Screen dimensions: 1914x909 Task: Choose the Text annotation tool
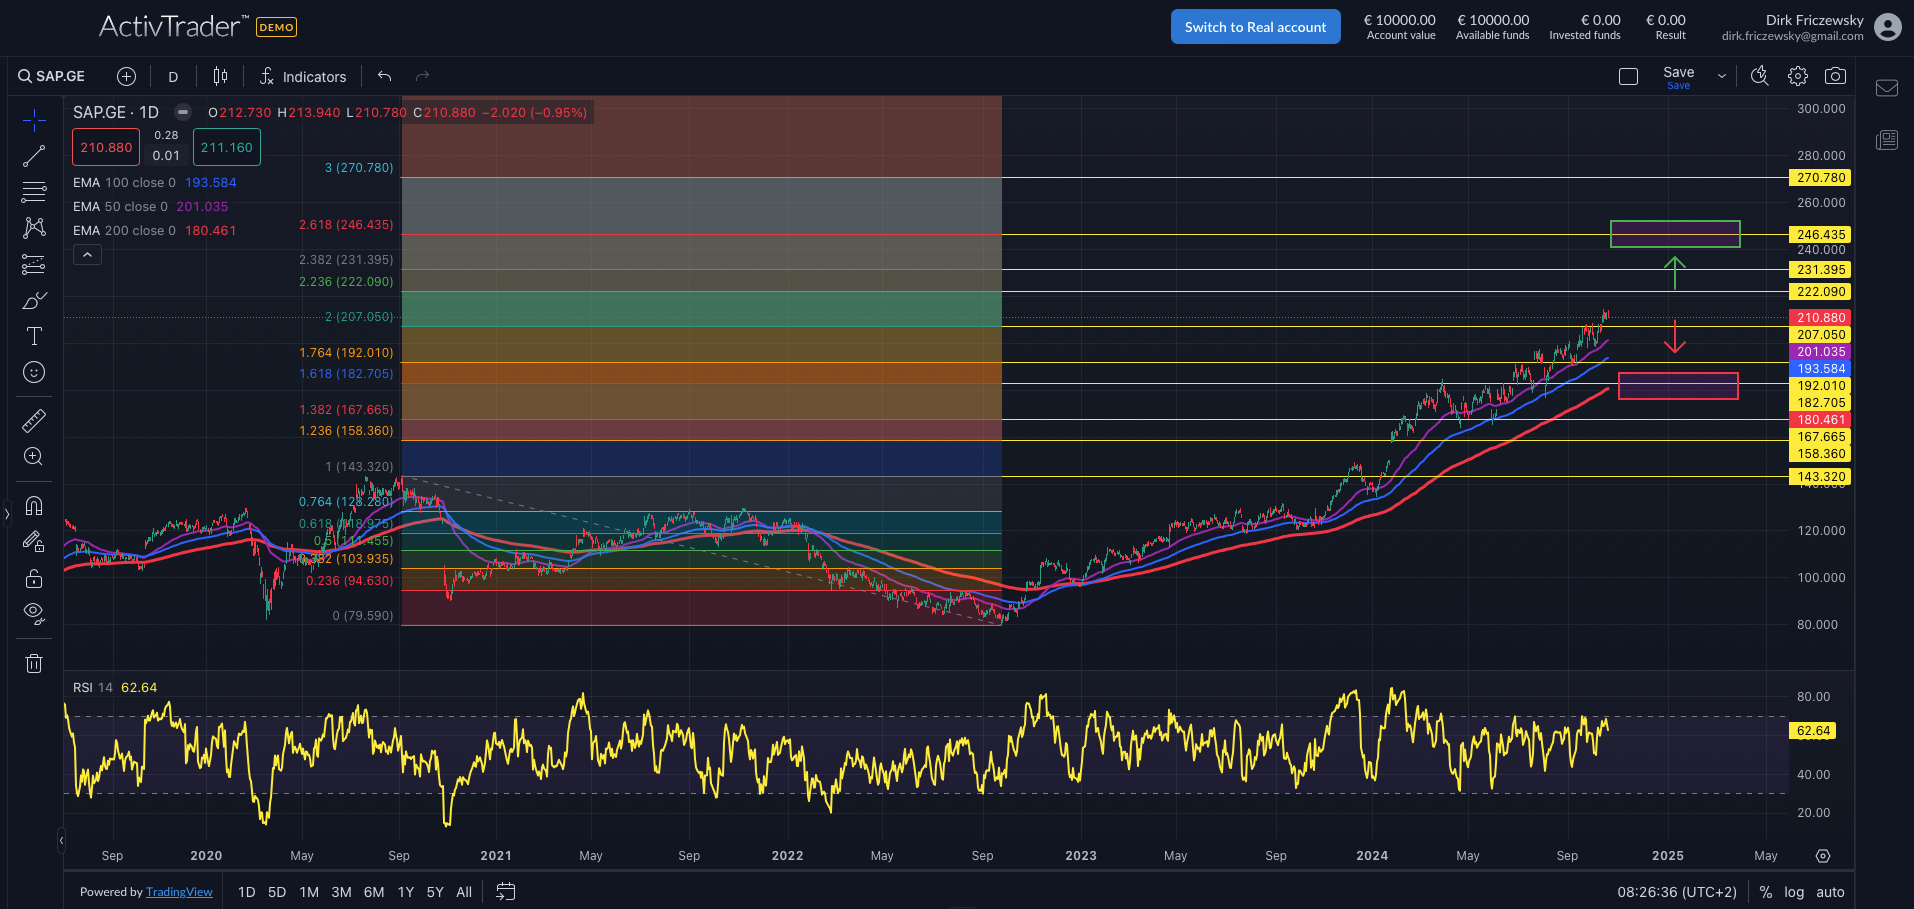pos(34,336)
